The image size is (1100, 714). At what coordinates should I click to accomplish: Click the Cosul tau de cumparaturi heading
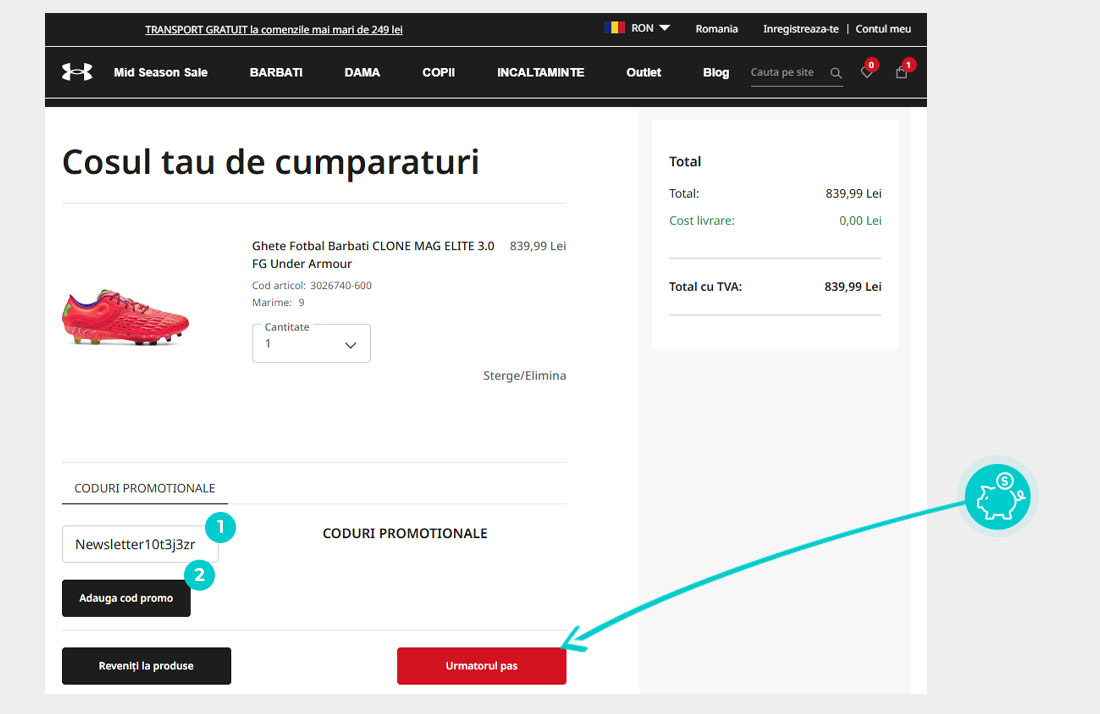(271, 163)
